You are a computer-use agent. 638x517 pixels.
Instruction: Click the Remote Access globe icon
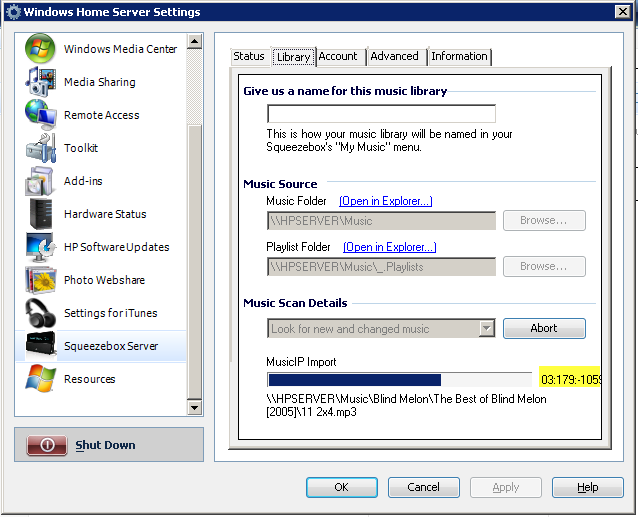tap(40, 115)
